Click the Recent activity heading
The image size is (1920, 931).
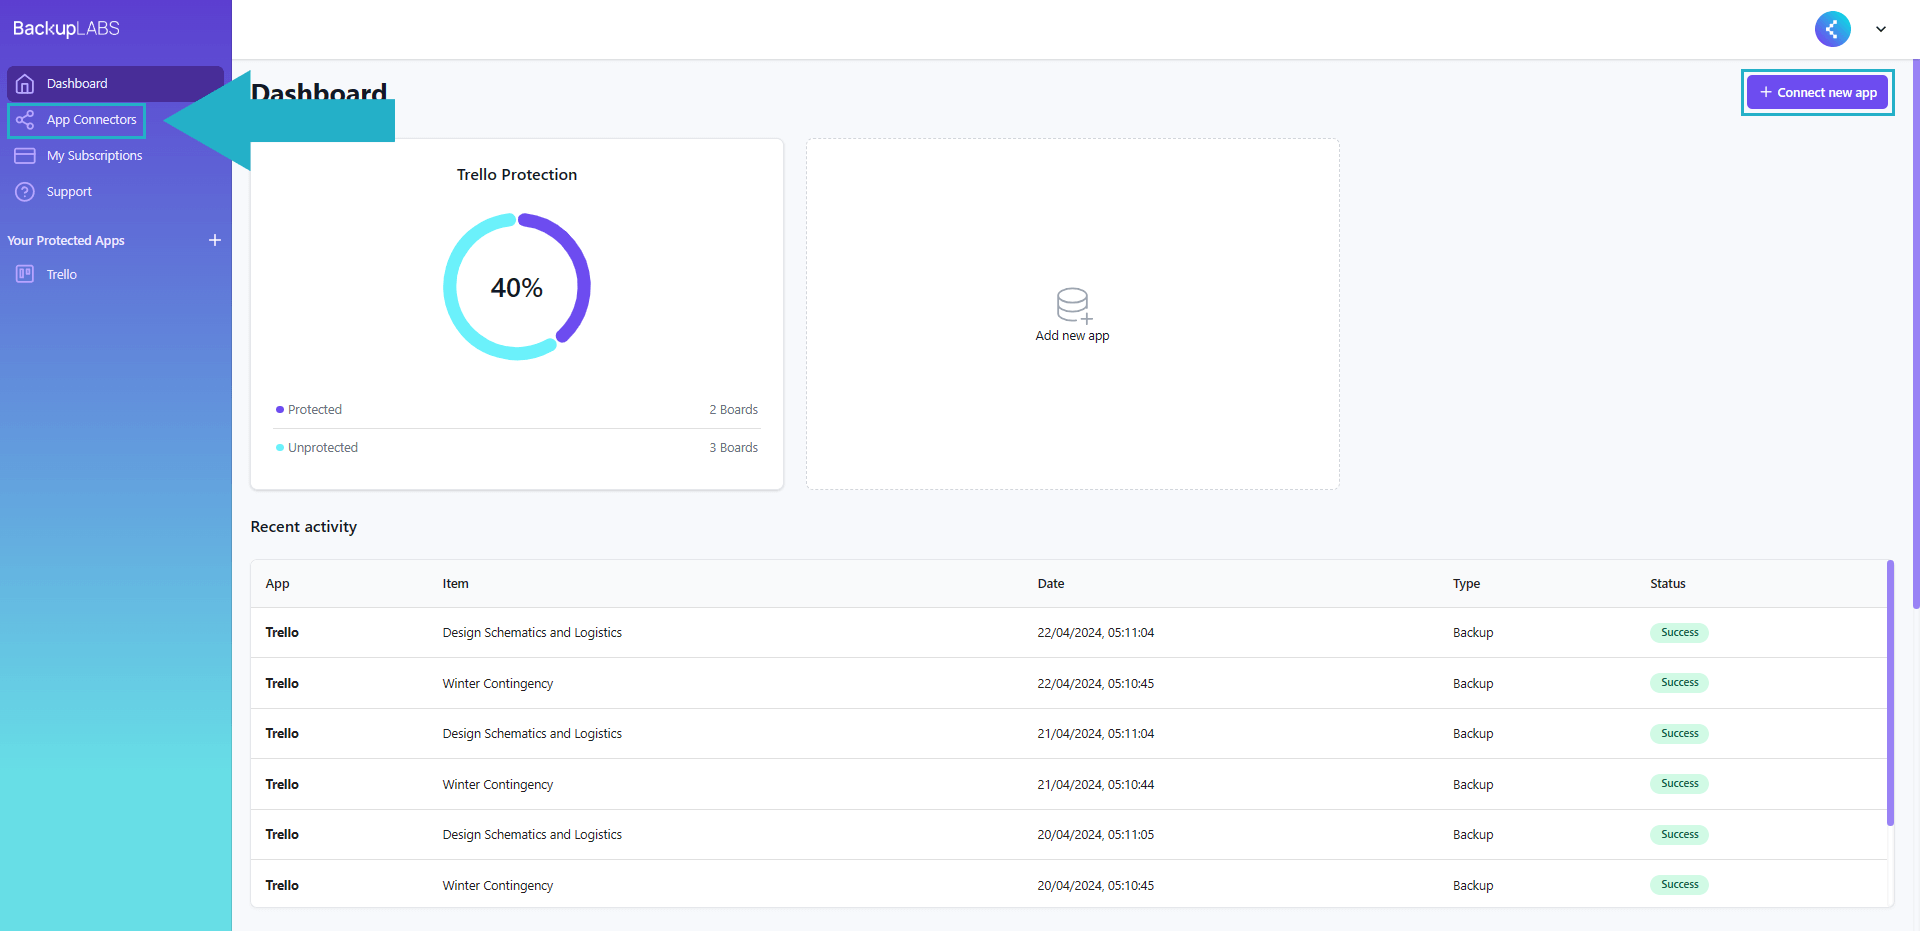pyautogui.click(x=303, y=527)
